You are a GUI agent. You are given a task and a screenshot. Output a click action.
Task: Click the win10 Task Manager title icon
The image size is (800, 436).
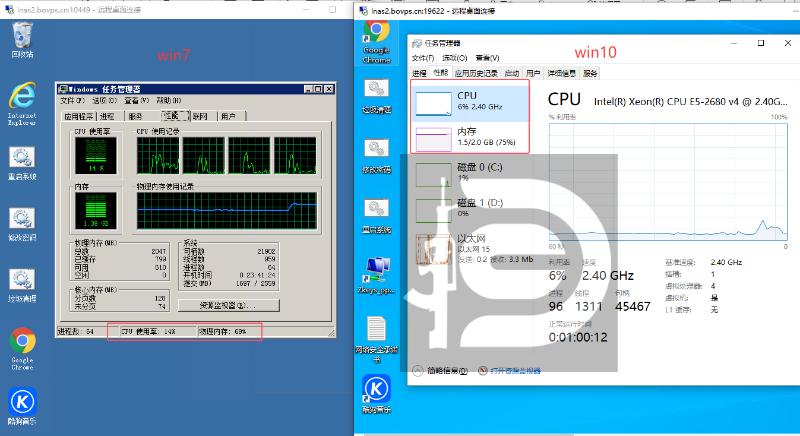(417, 43)
